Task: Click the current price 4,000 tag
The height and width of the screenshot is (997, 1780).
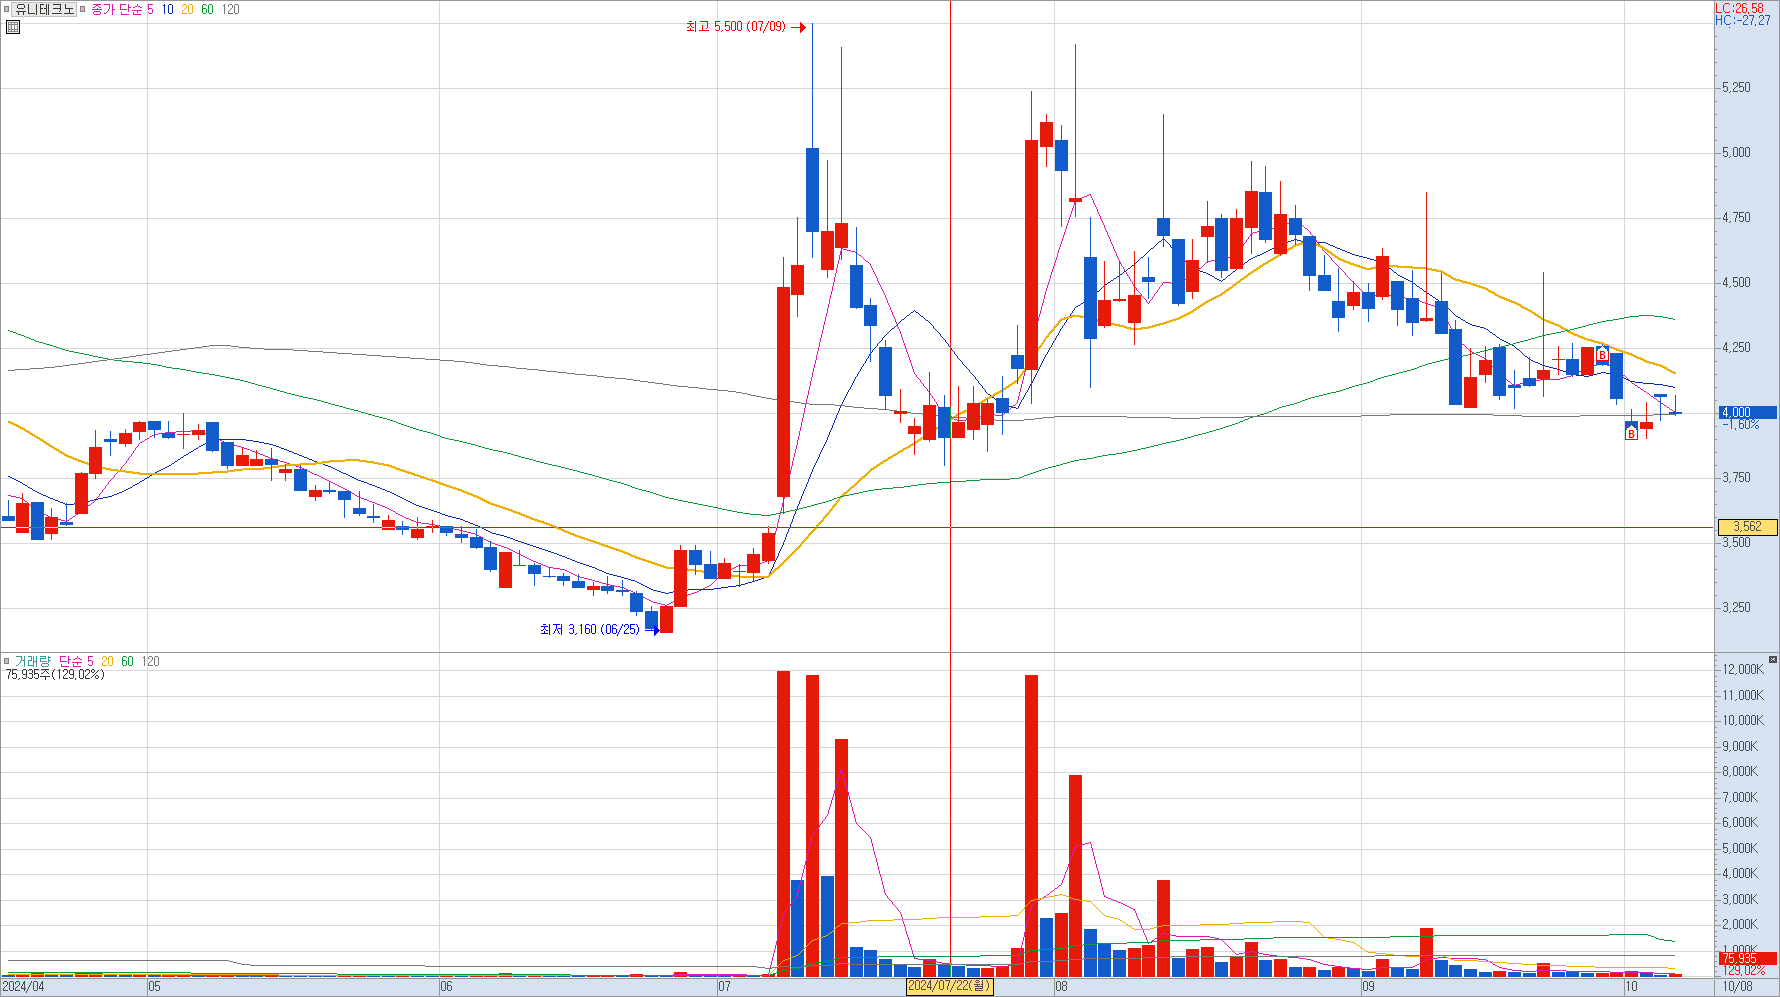Action: tap(1747, 412)
